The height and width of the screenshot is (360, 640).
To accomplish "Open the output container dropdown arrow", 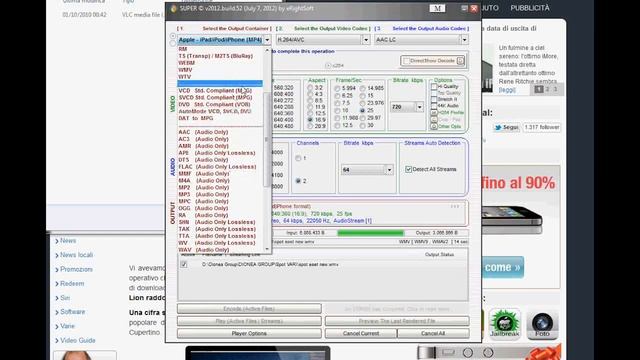I will pyautogui.click(x=267, y=40).
